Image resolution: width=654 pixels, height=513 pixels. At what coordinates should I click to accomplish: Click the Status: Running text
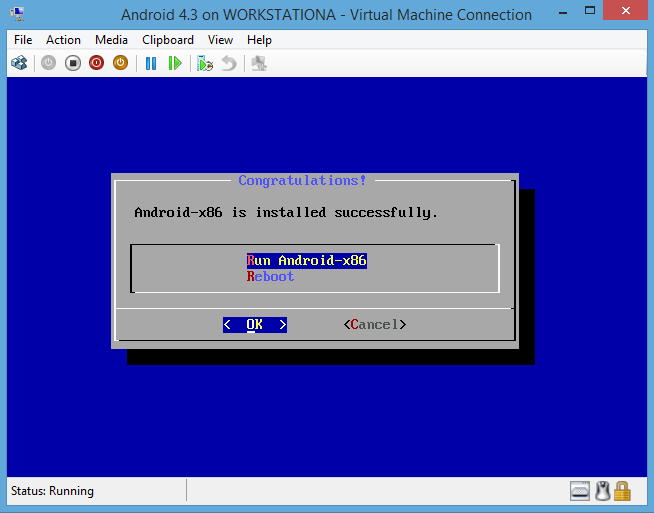point(52,491)
